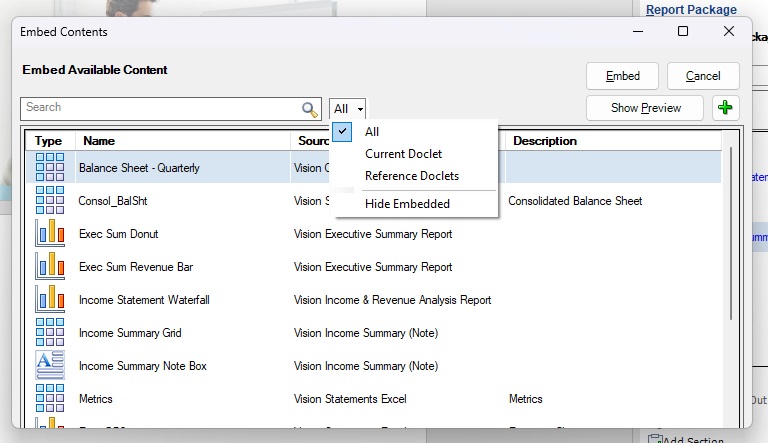Collapse the All filter dropdown
The width and height of the screenshot is (768, 443).
point(348,109)
